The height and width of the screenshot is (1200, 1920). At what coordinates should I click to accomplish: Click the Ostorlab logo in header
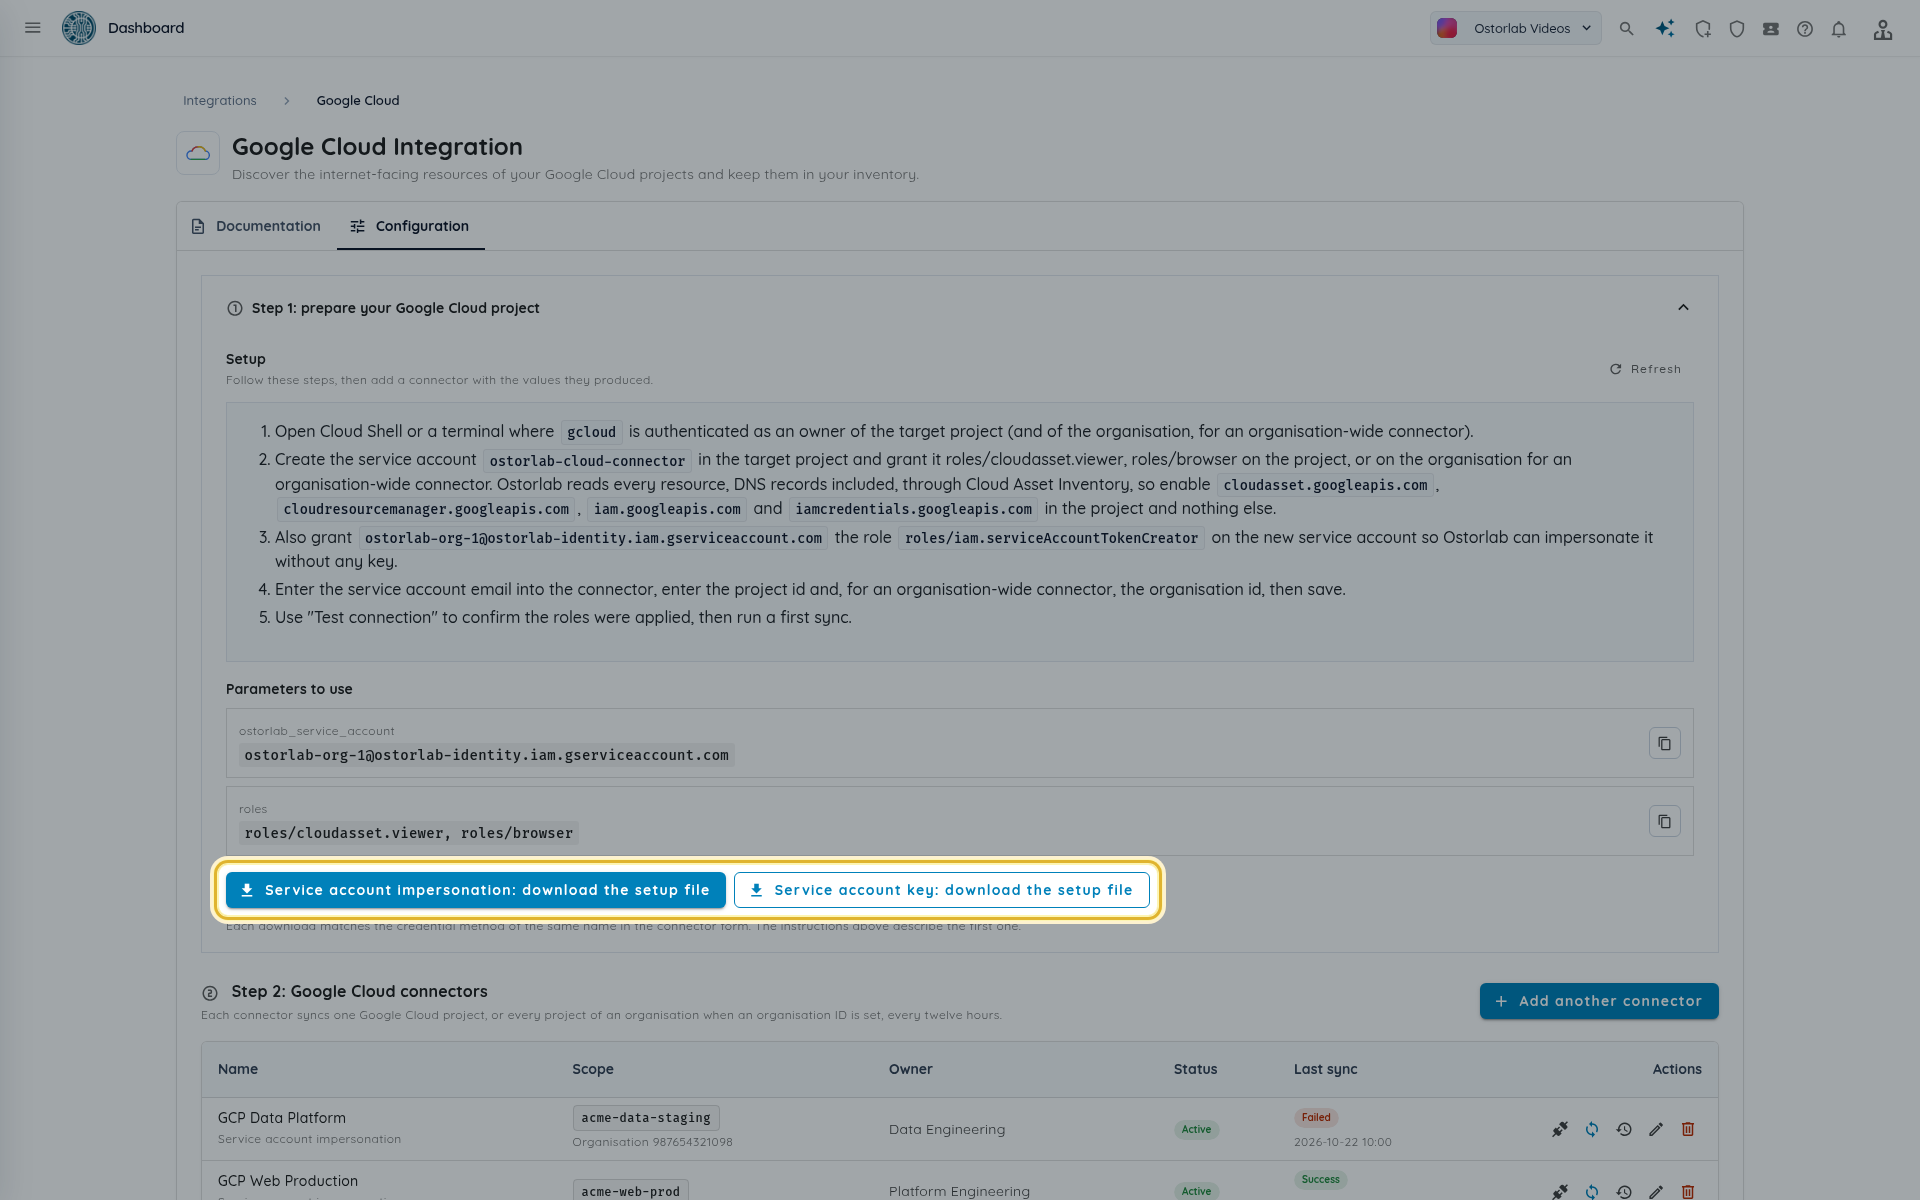point(79,28)
